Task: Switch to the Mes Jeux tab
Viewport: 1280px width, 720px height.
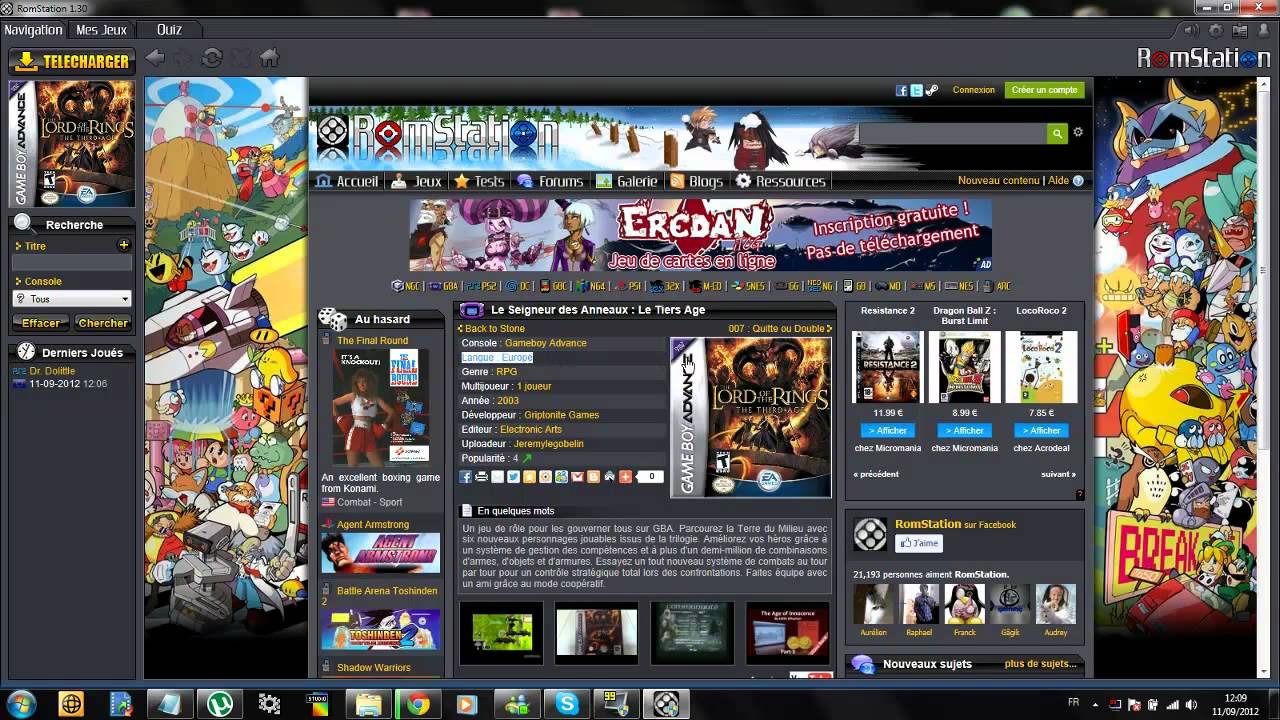Action: pos(101,30)
